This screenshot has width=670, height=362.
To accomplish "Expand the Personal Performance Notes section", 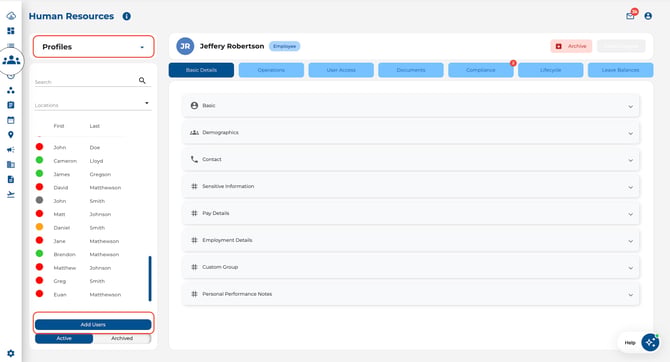I will click(411, 294).
